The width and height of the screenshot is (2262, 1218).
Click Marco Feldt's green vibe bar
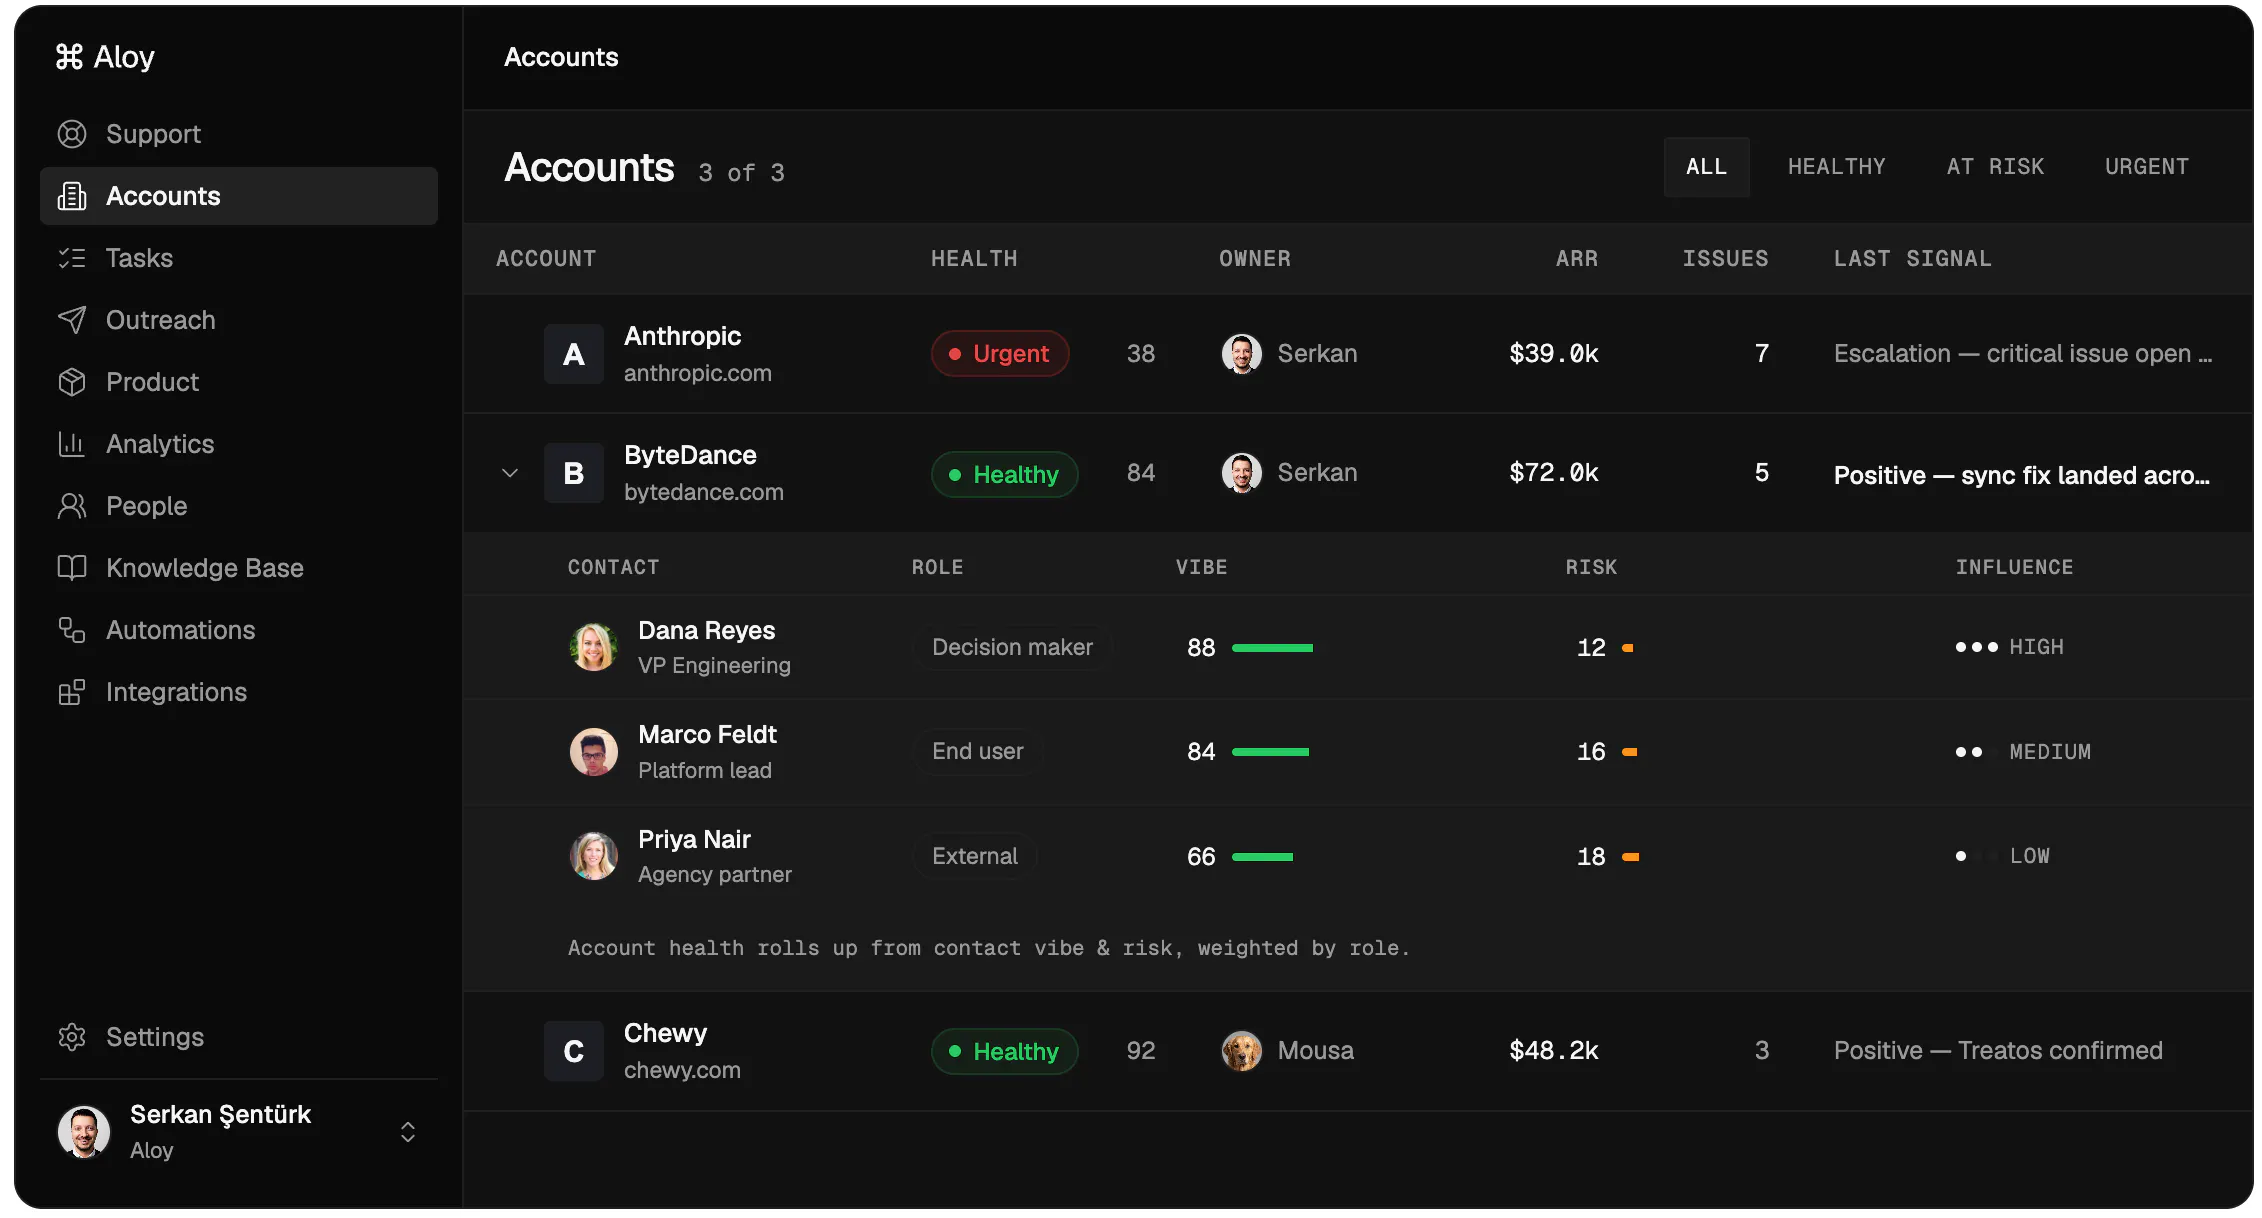pos(1270,752)
